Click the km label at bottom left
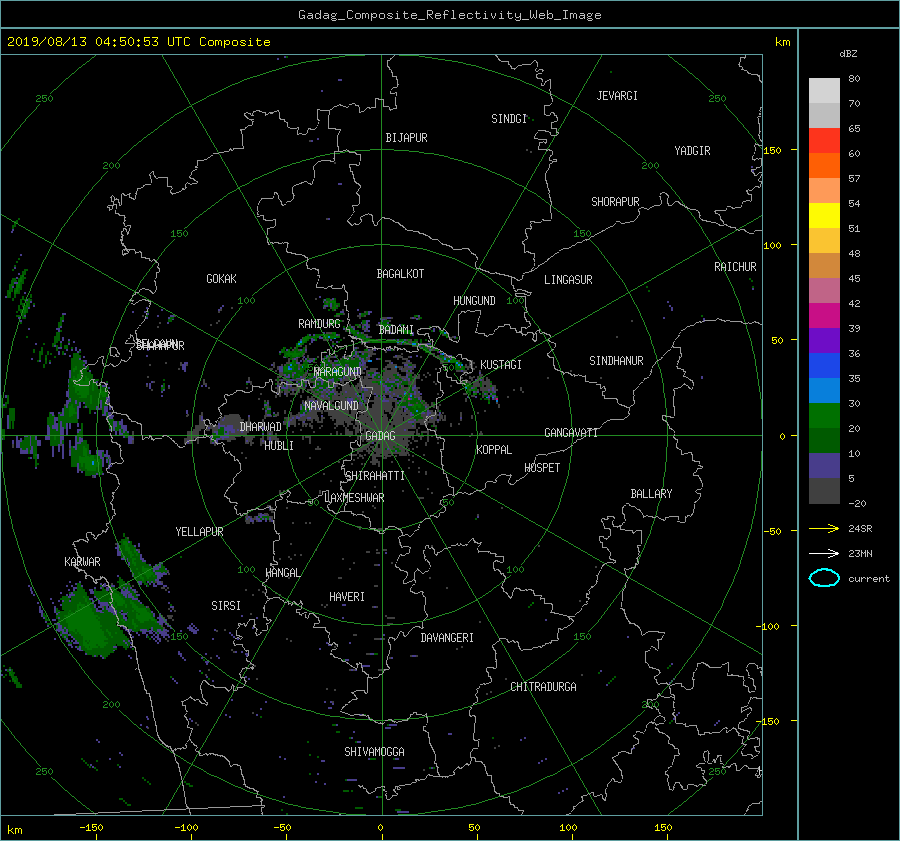This screenshot has height=841, width=900. point(14,830)
